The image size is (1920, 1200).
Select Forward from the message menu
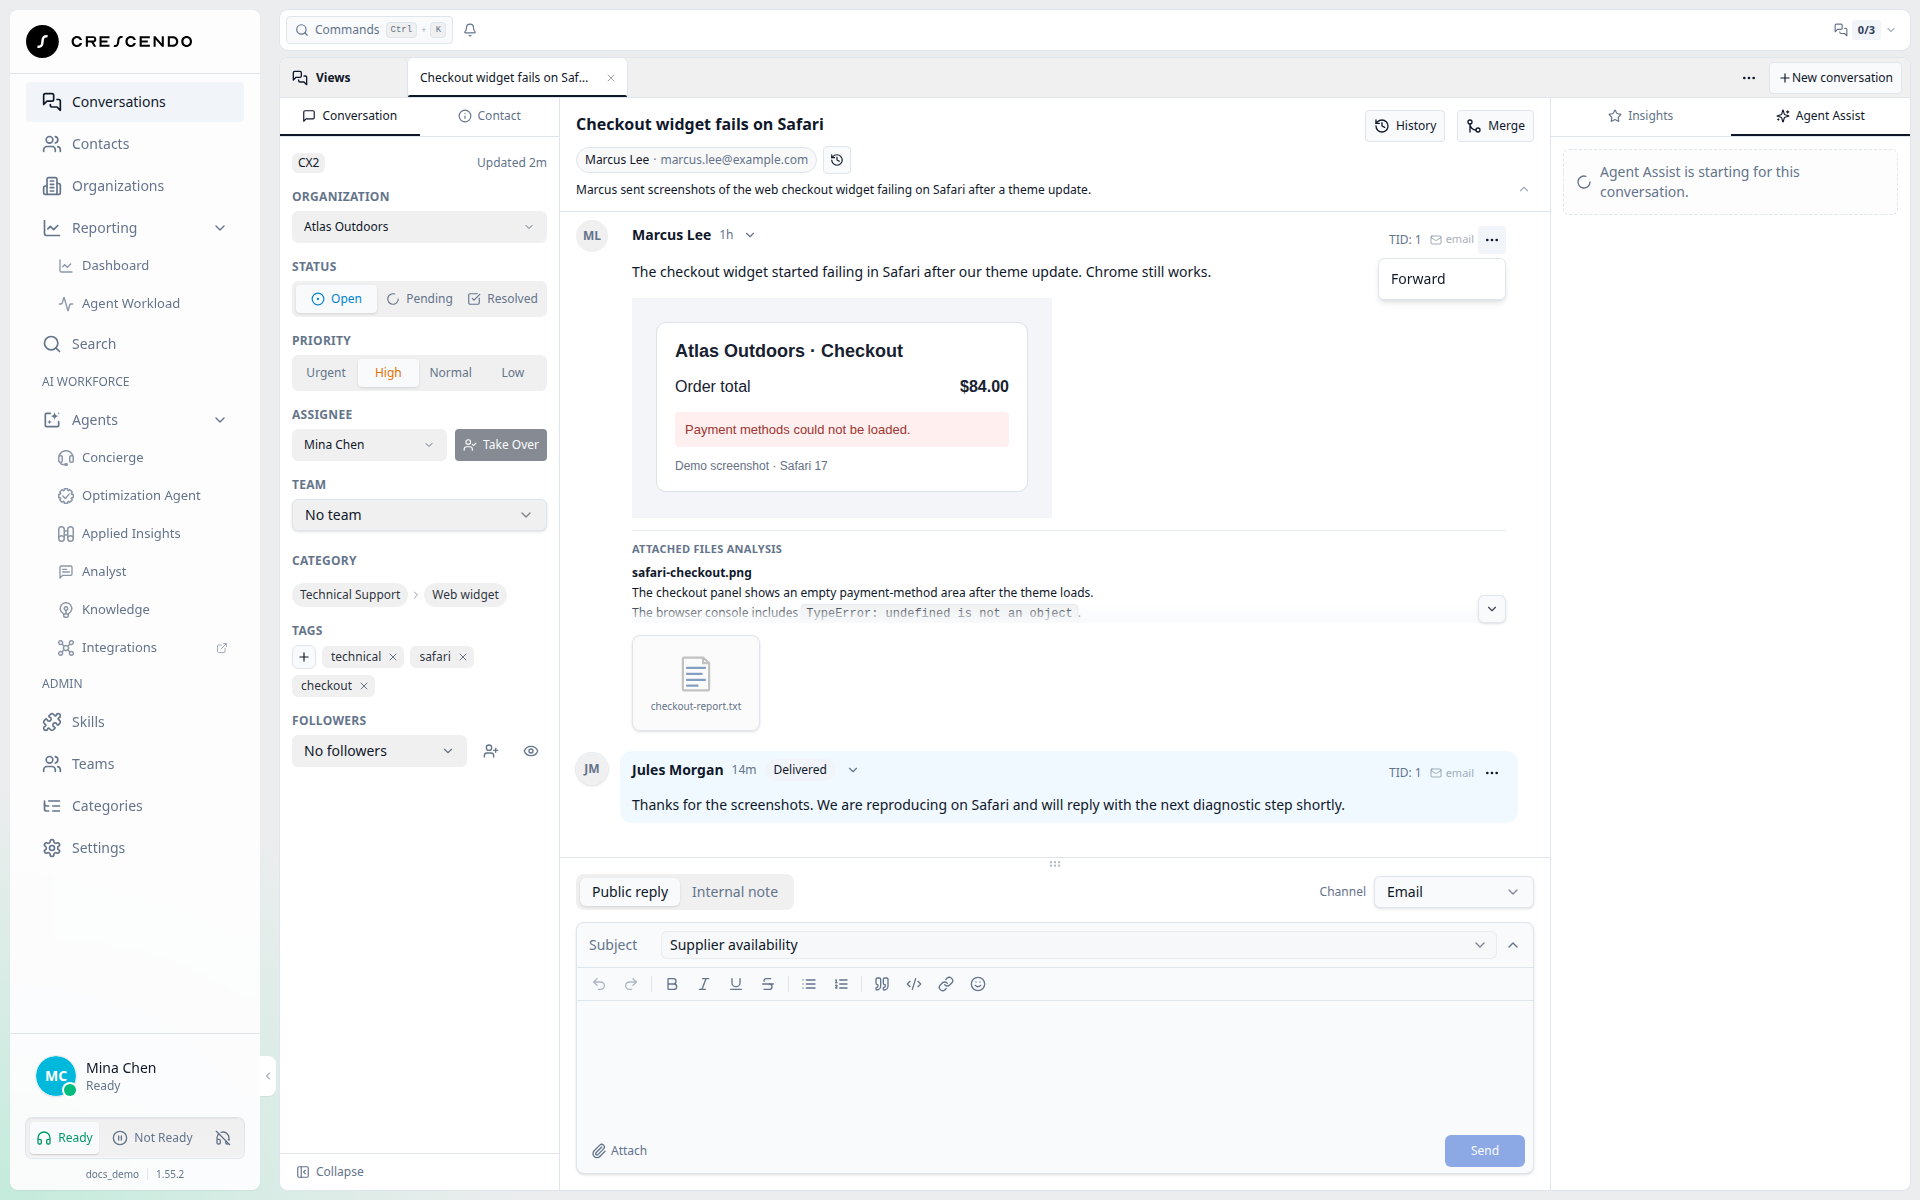point(1441,279)
